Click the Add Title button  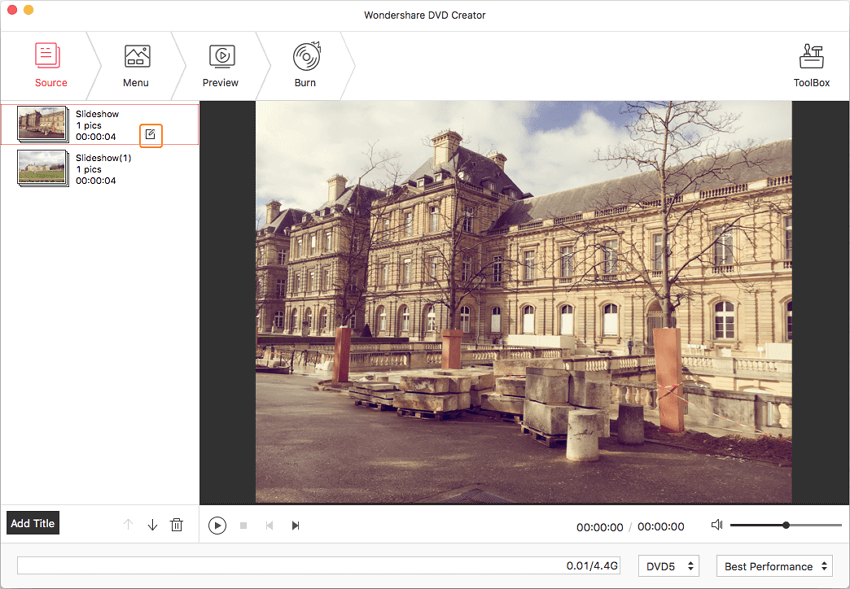tap(33, 524)
